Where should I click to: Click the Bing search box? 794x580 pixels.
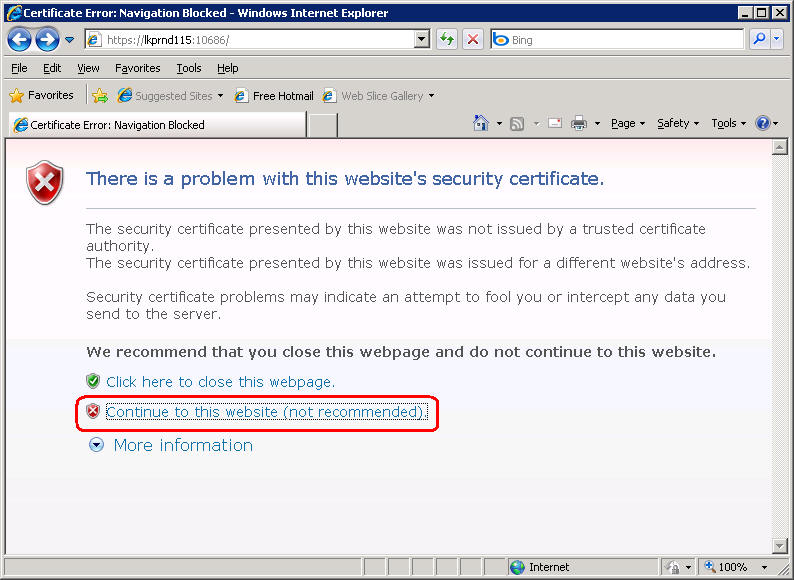coord(617,40)
